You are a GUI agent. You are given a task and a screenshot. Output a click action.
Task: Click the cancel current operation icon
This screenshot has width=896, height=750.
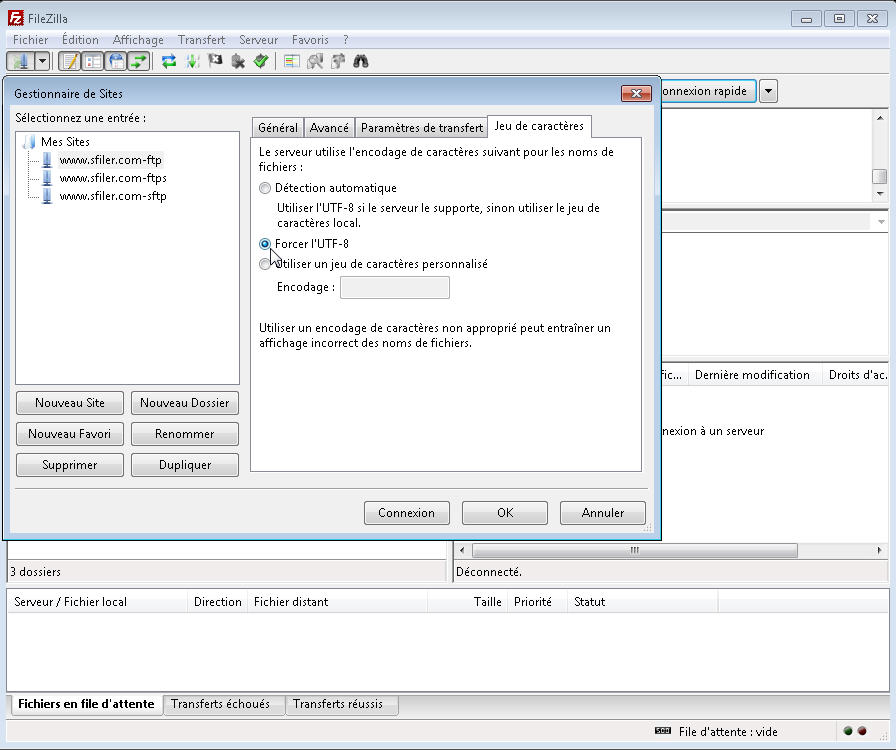pyautogui.click(x=215, y=61)
